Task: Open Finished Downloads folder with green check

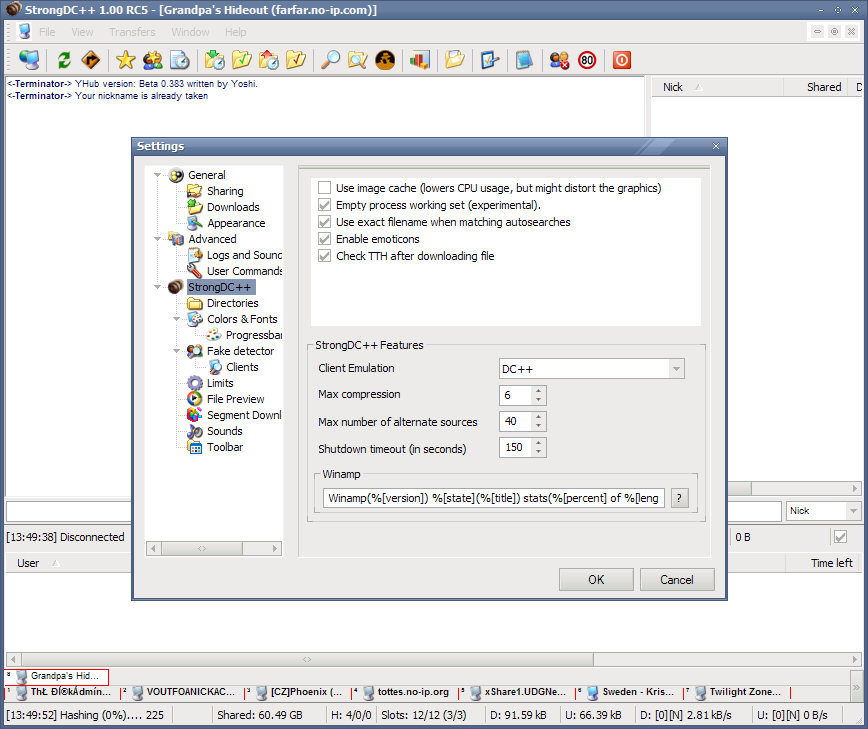Action: [x=241, y=60]
